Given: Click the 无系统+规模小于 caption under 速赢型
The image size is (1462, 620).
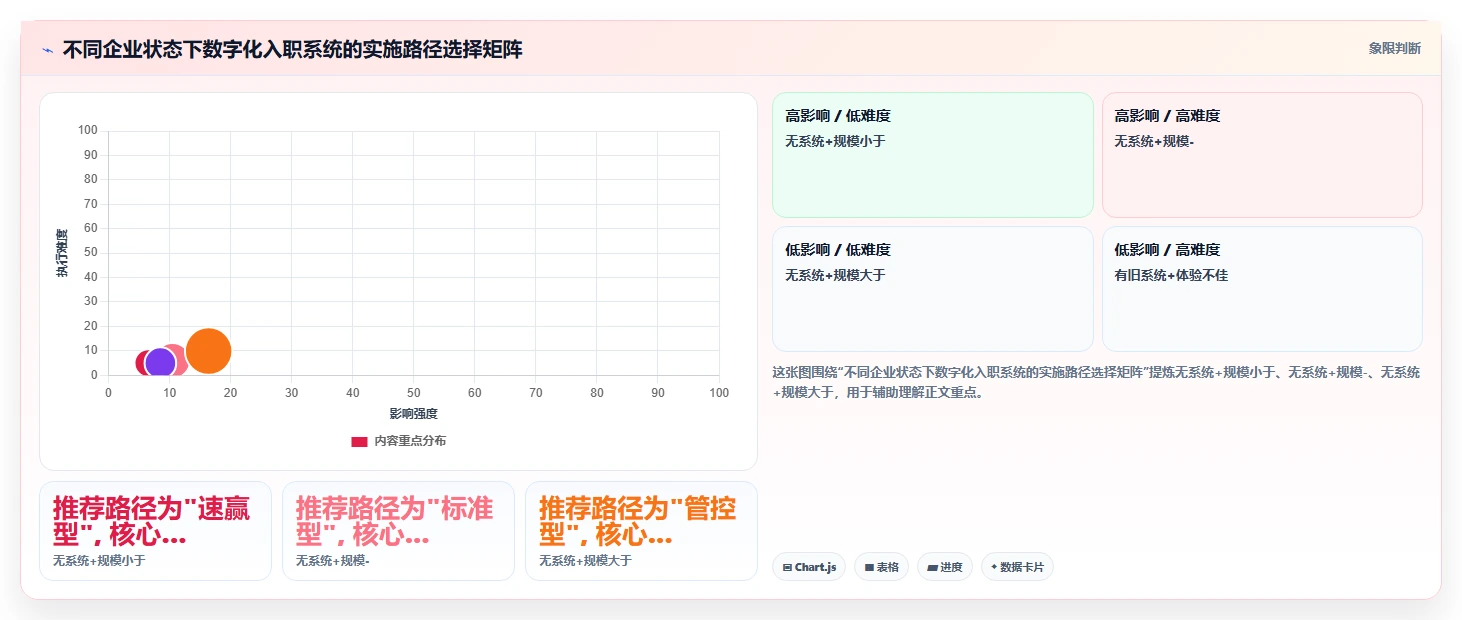Looking at the screenshot, I should 99,561.
